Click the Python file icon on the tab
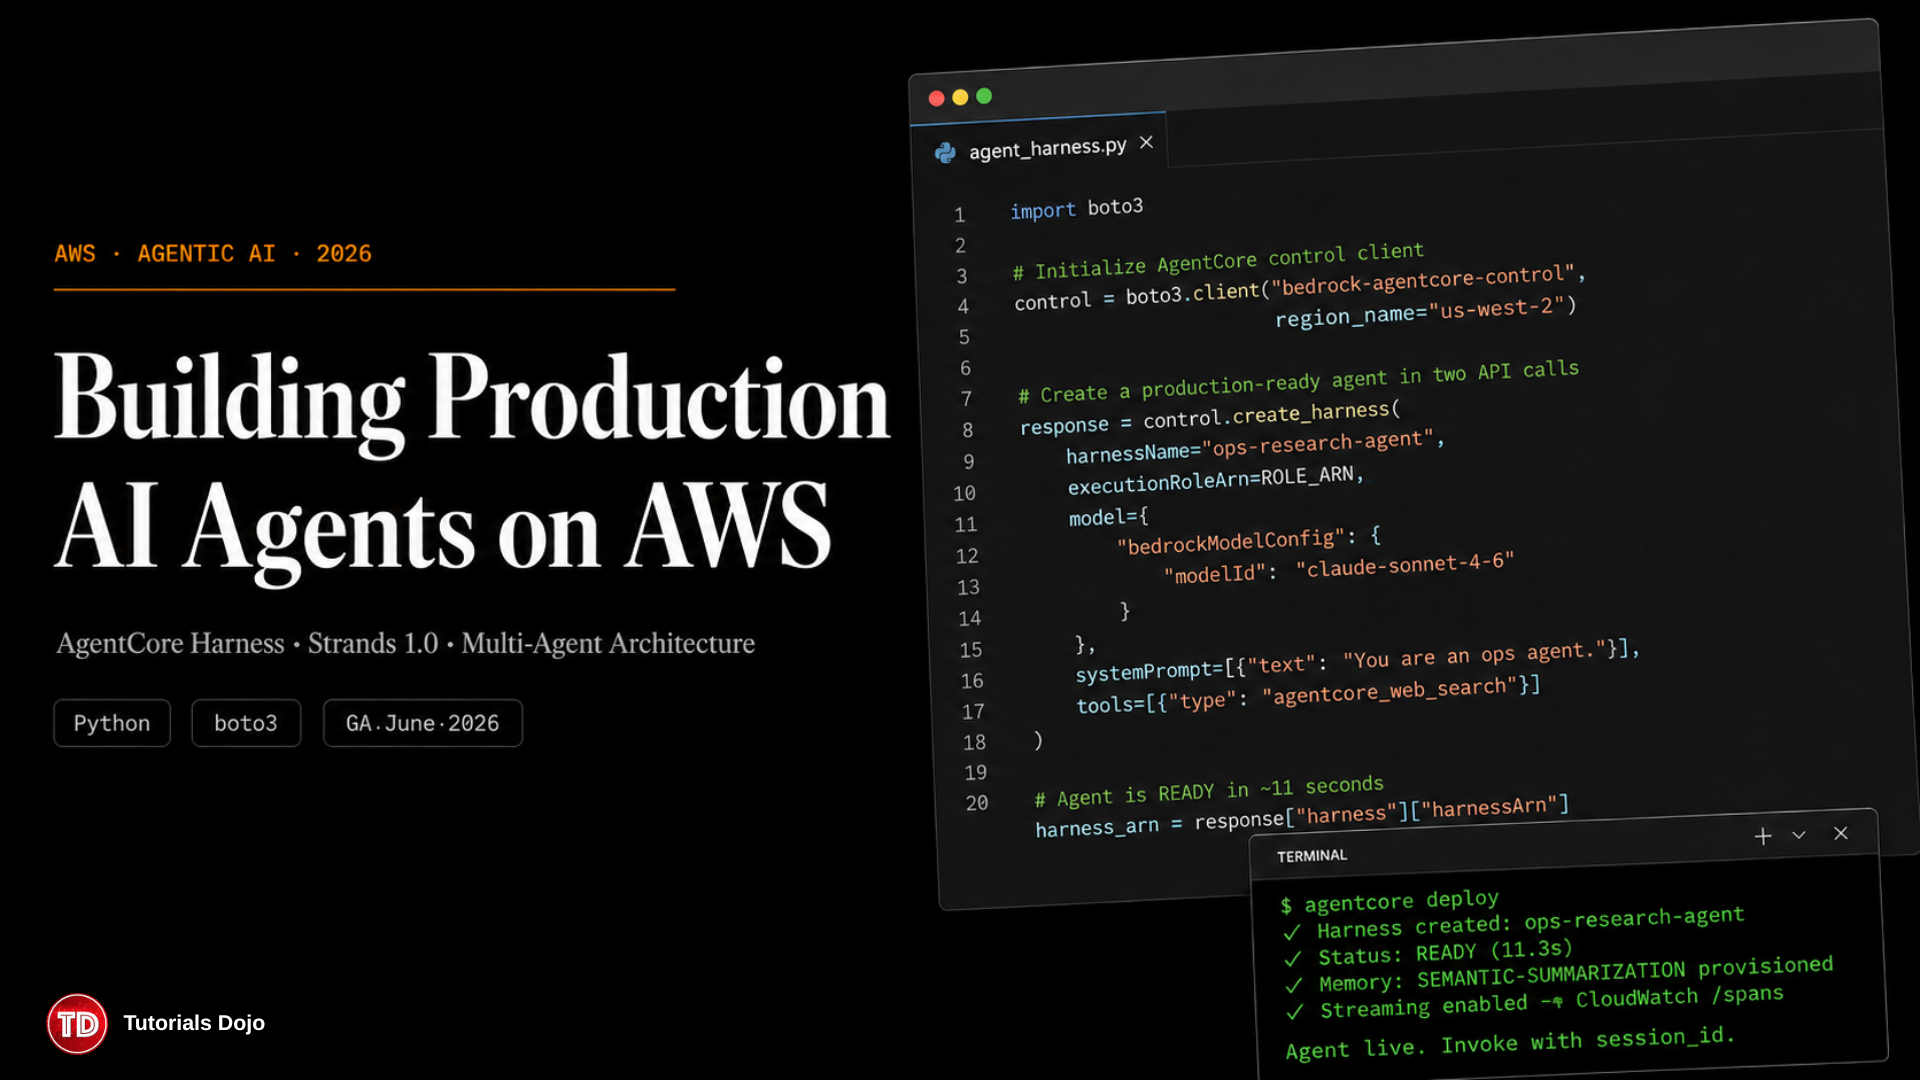The height and width of the screenshot is (1080, 1920). tap(945, 153)
